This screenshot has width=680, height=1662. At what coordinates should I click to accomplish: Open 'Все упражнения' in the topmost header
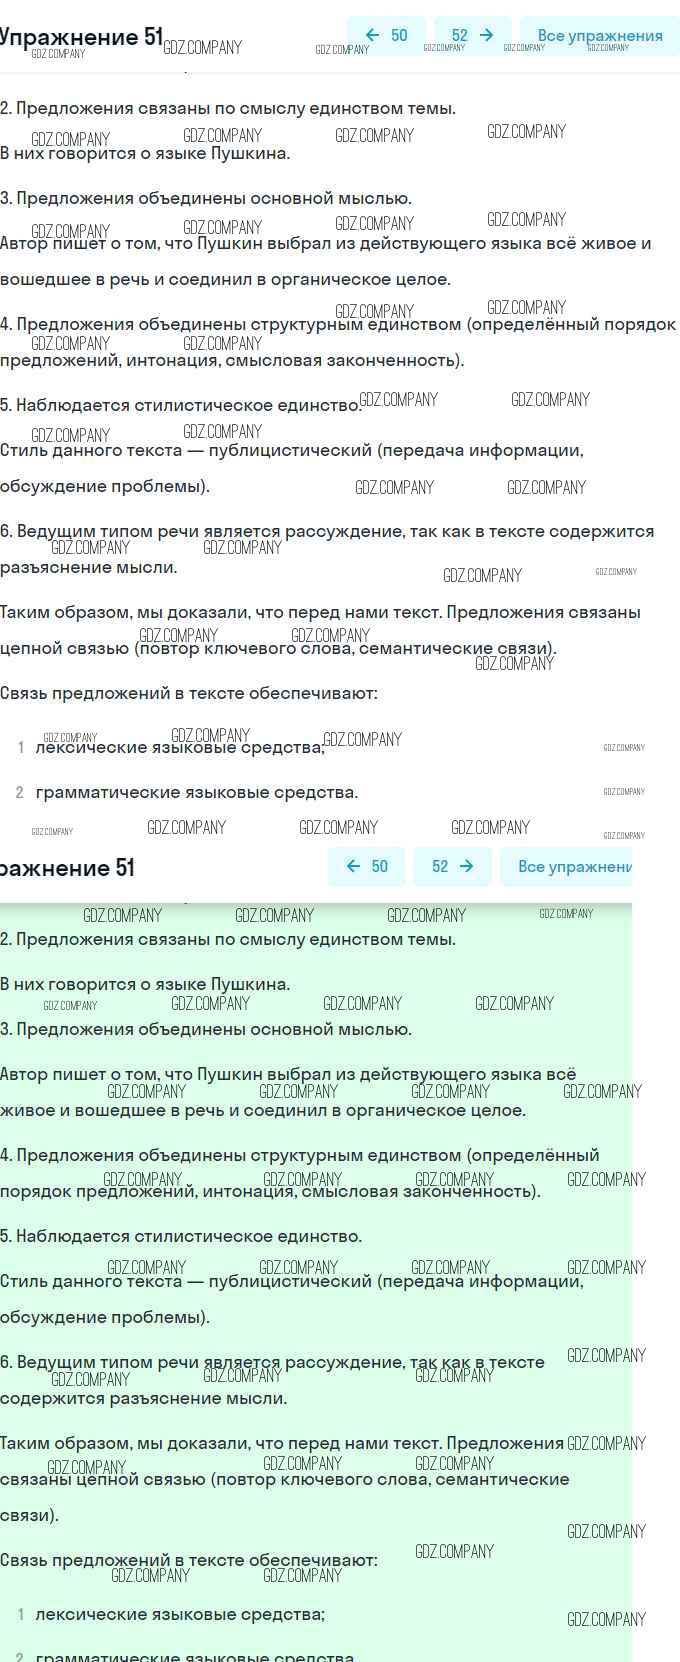click(x=599, y=36)
